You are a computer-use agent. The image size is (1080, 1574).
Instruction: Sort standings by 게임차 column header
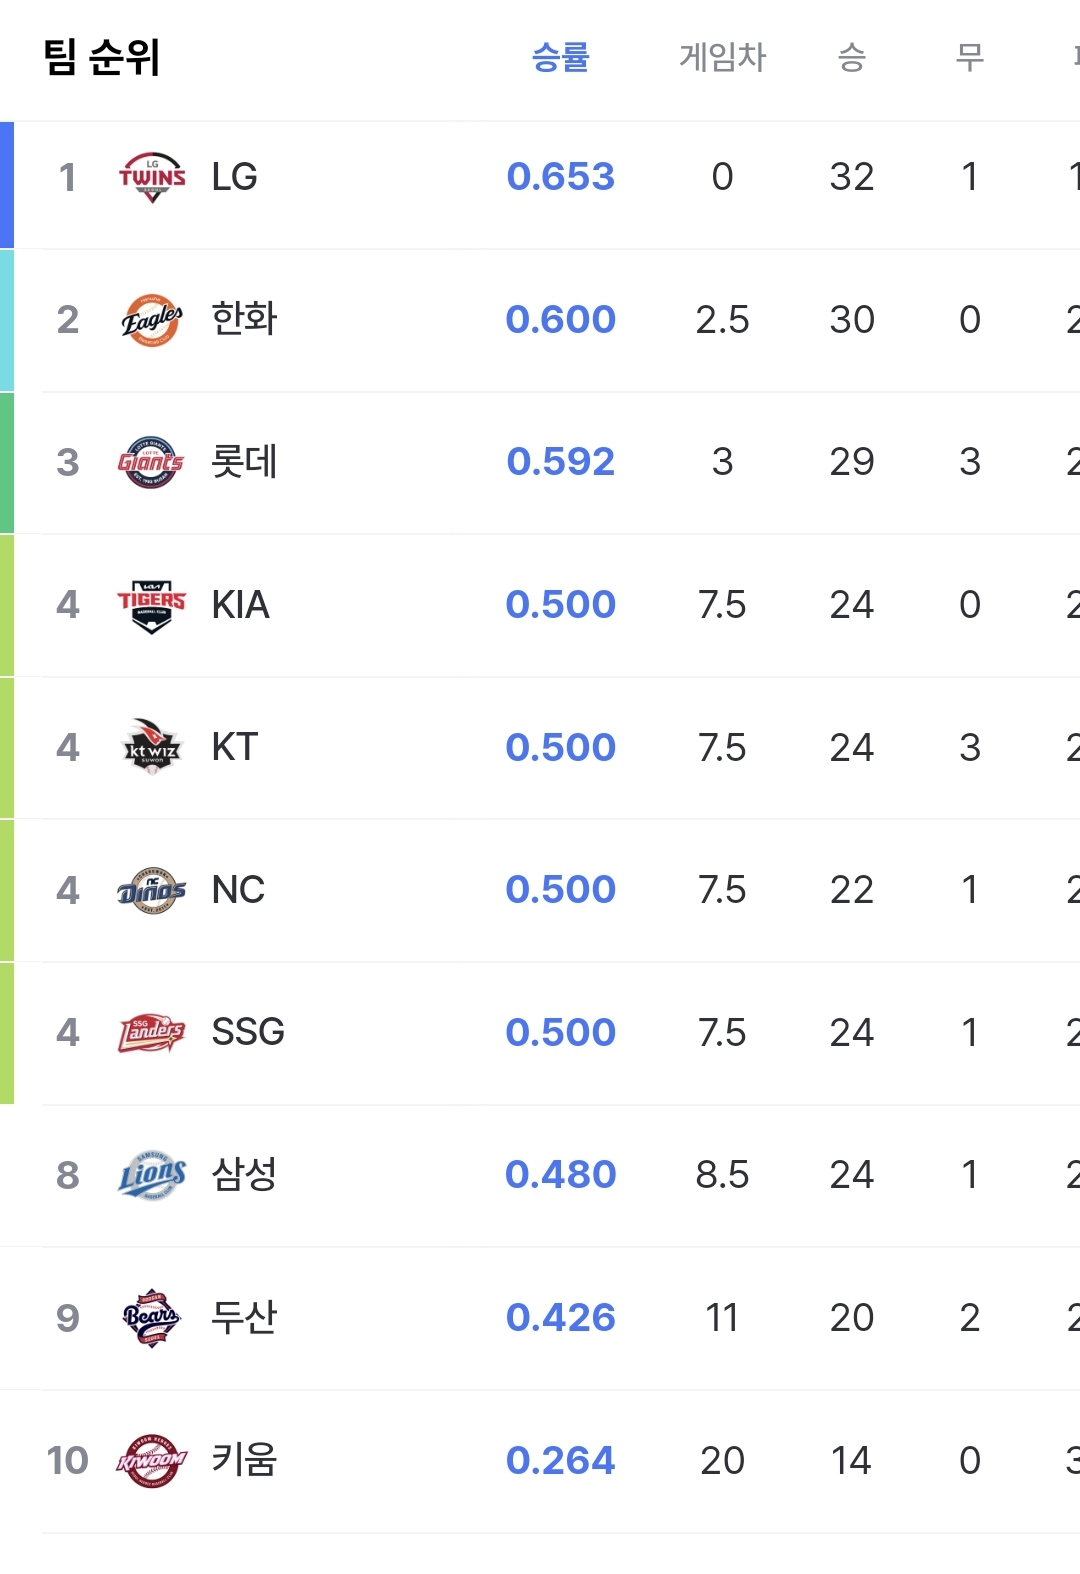[x=722, y=57]
